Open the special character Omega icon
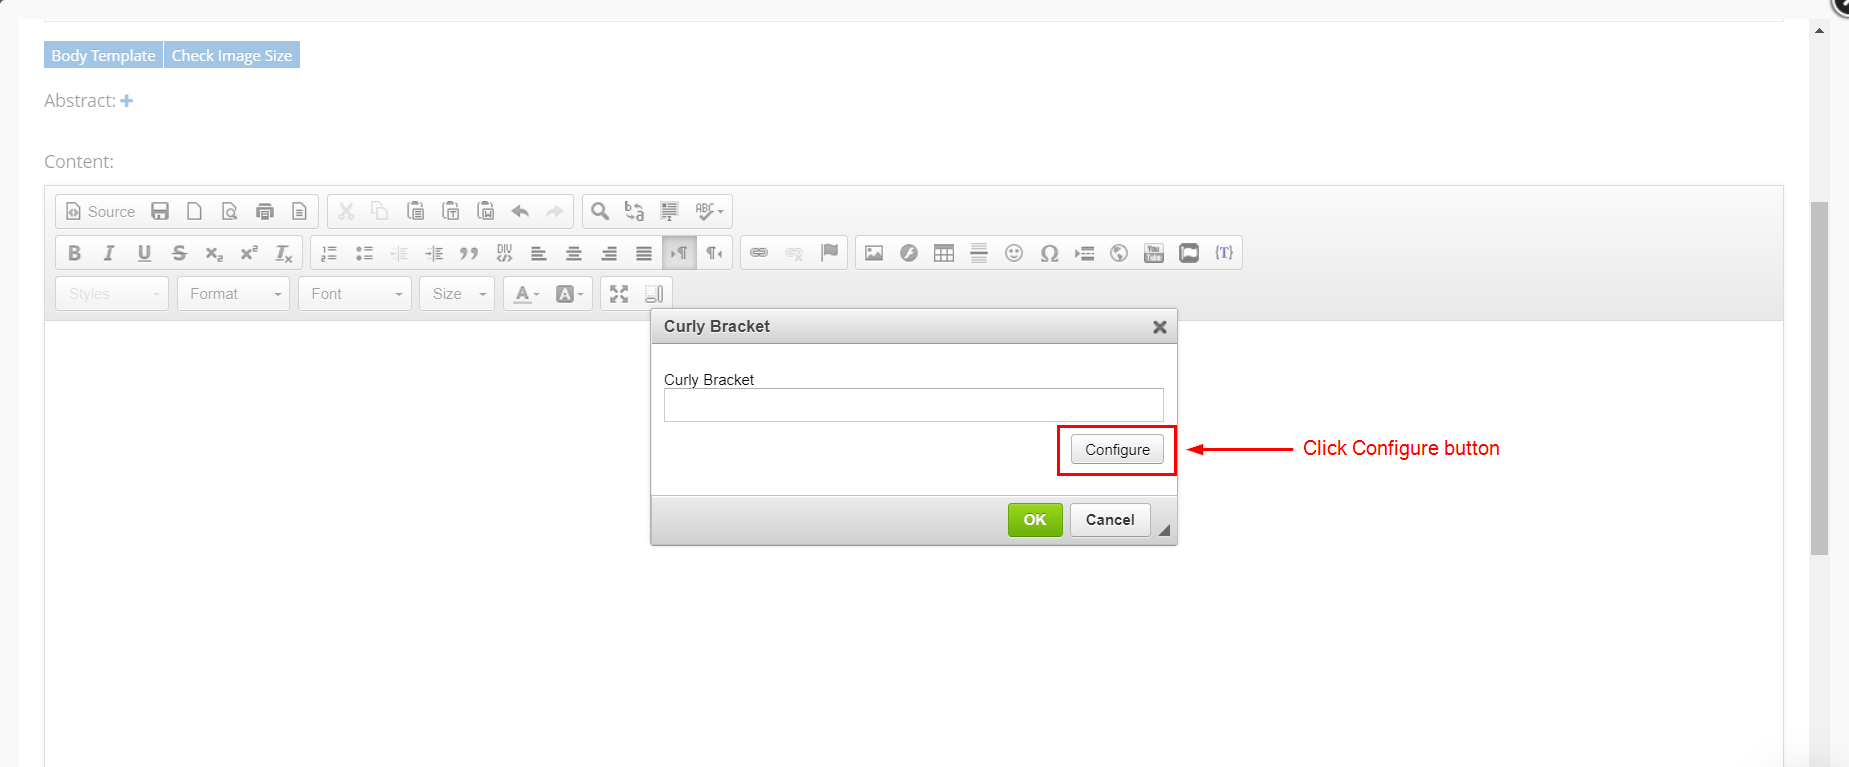Image resolution: width=1849 pixels, height=767 pixels. 1049,253
